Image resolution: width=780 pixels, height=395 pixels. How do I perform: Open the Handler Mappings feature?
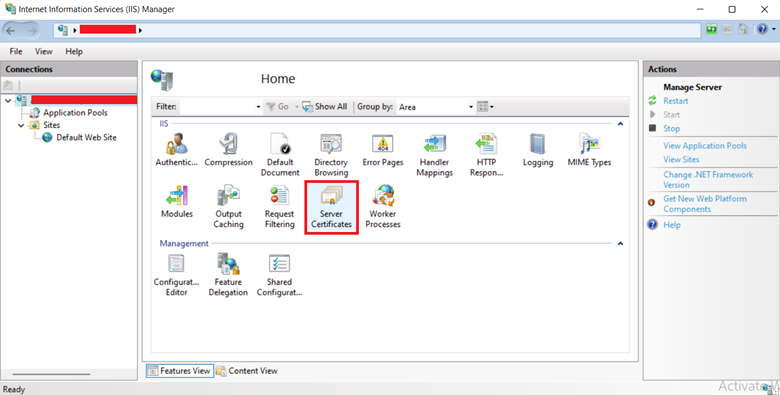[x=435, y=155]
